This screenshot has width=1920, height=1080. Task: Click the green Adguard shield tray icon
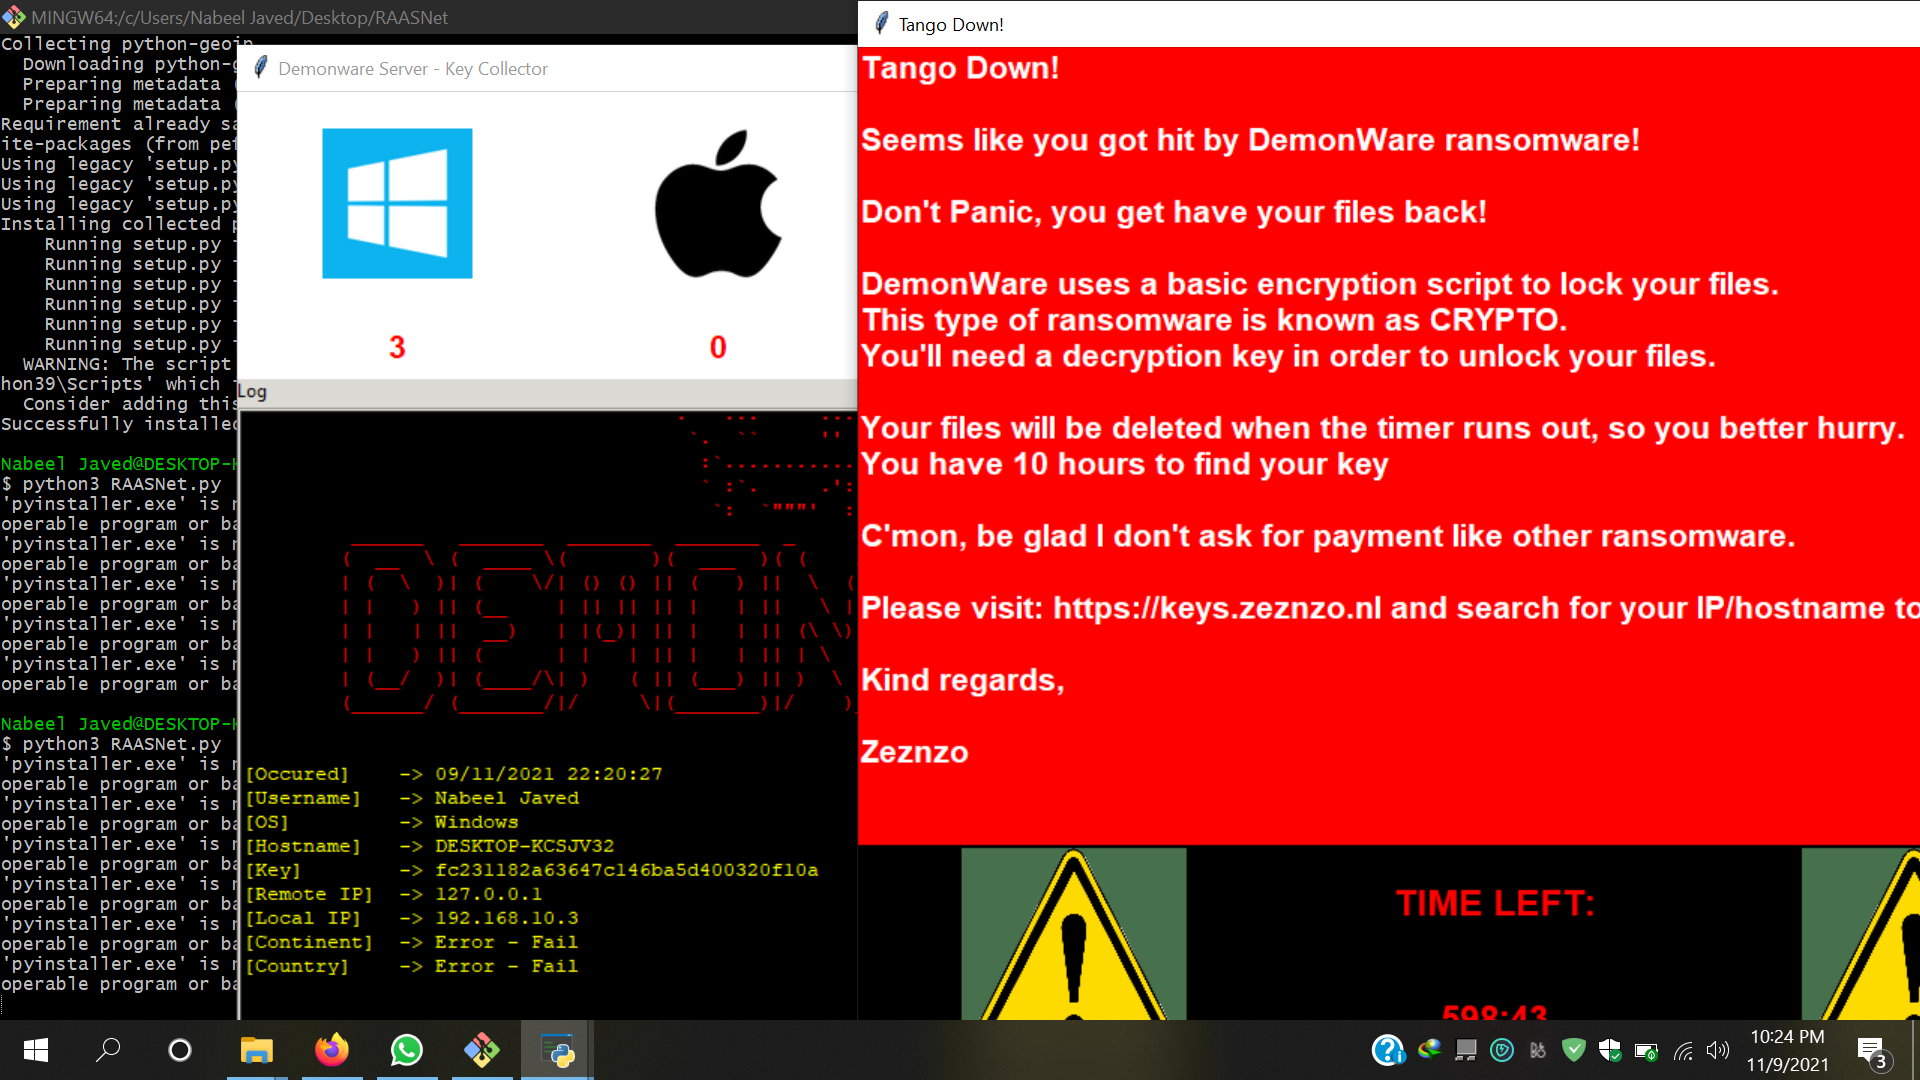click(x=1575, y=1050)
